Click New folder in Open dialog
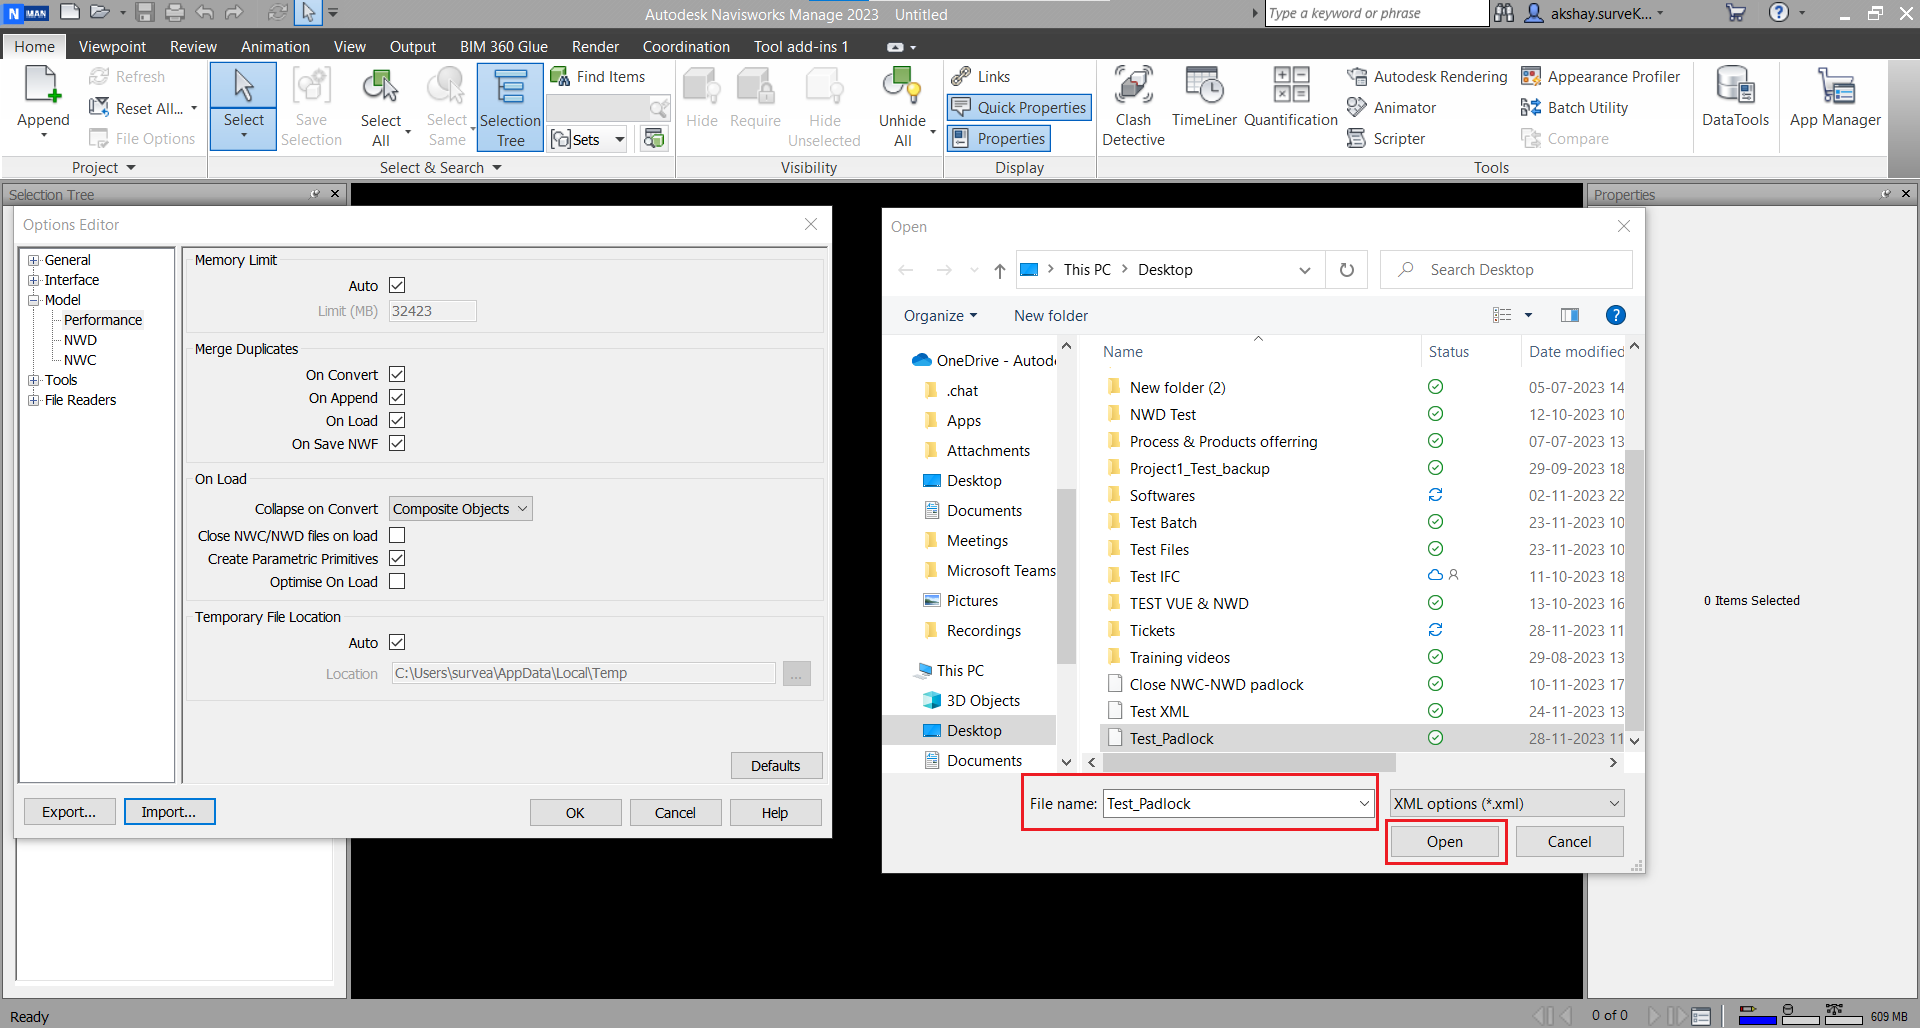Image resolution: width=1920 pixels, height=1028 pixels. (x=1051, y=316)
